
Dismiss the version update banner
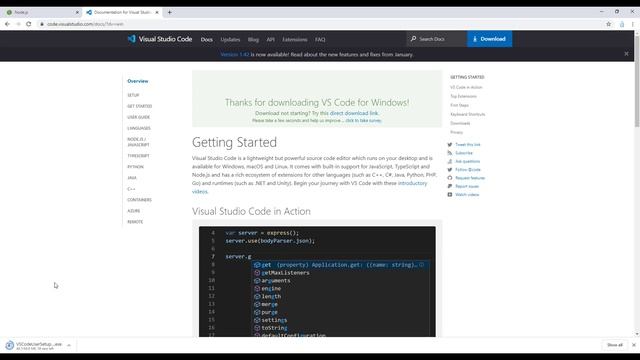tap(627, 54)
